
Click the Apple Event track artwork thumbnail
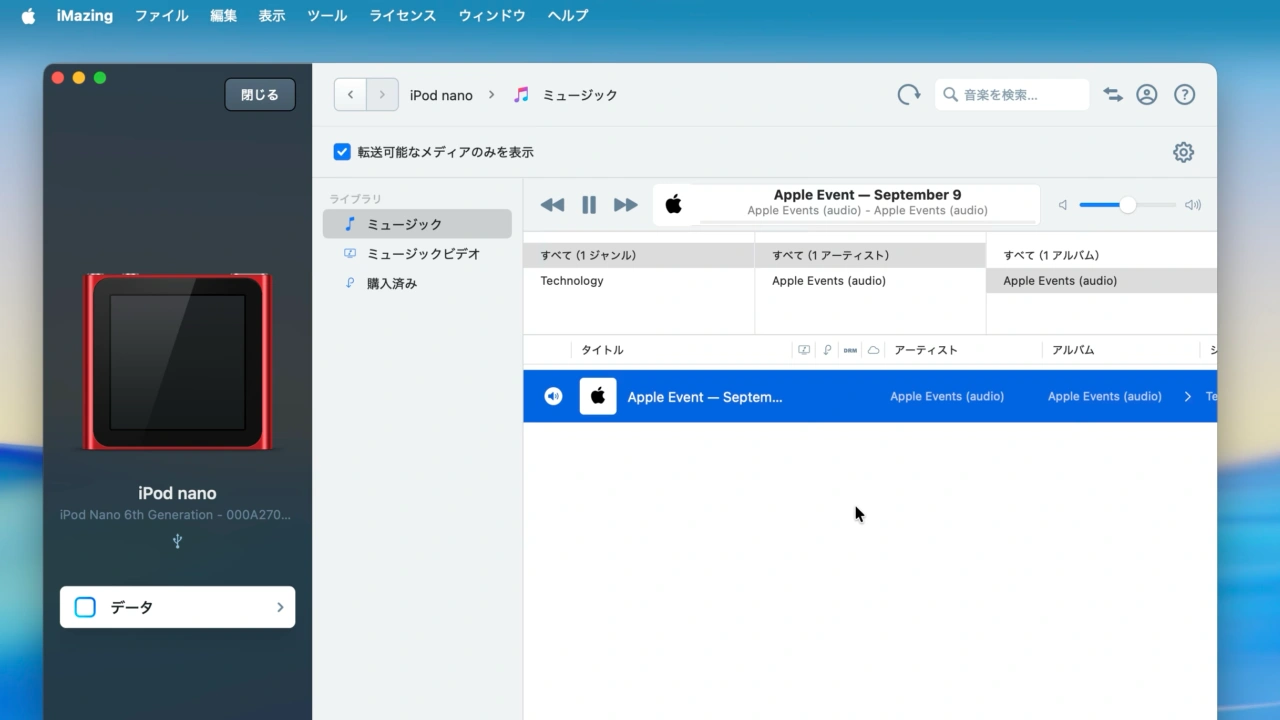598,396
